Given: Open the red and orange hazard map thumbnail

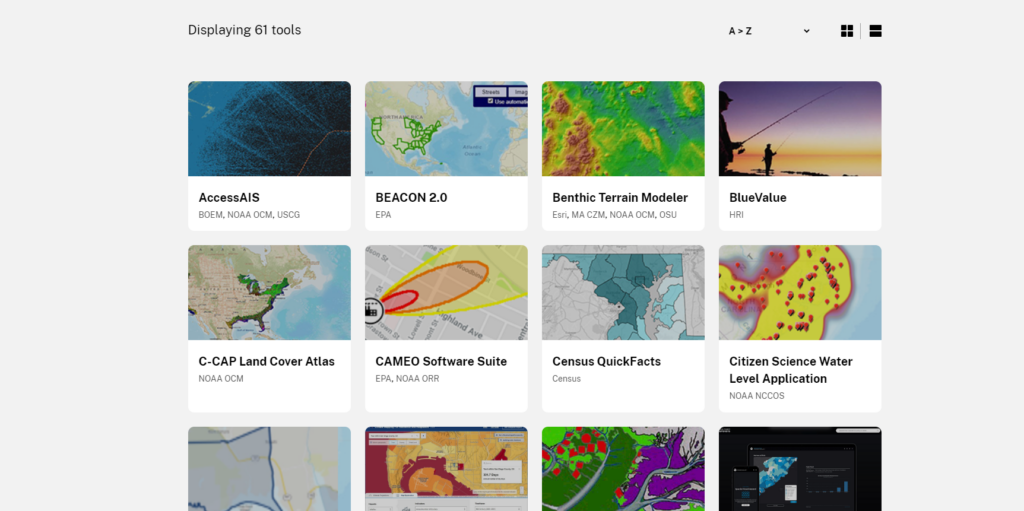Looking at the screenshot, I should pos(446,469).
